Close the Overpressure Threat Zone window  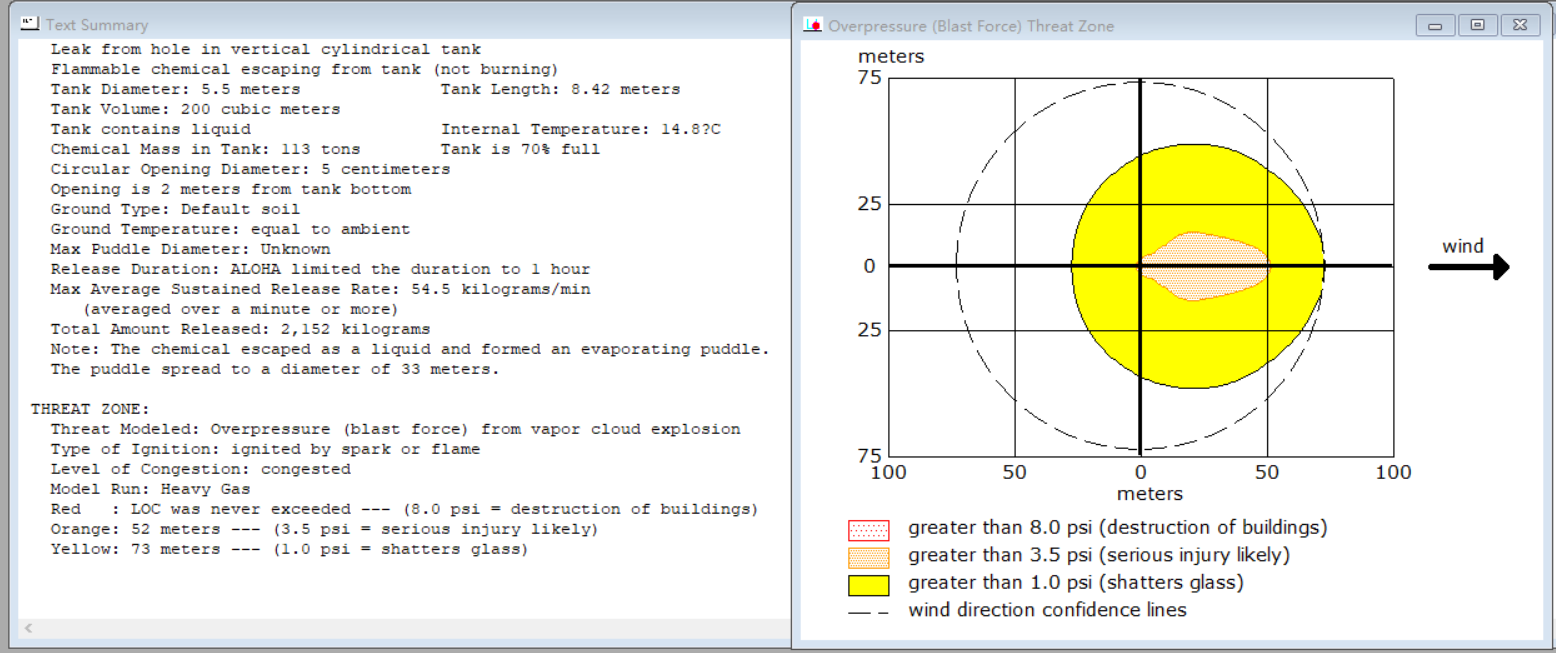coord(1519,26)
